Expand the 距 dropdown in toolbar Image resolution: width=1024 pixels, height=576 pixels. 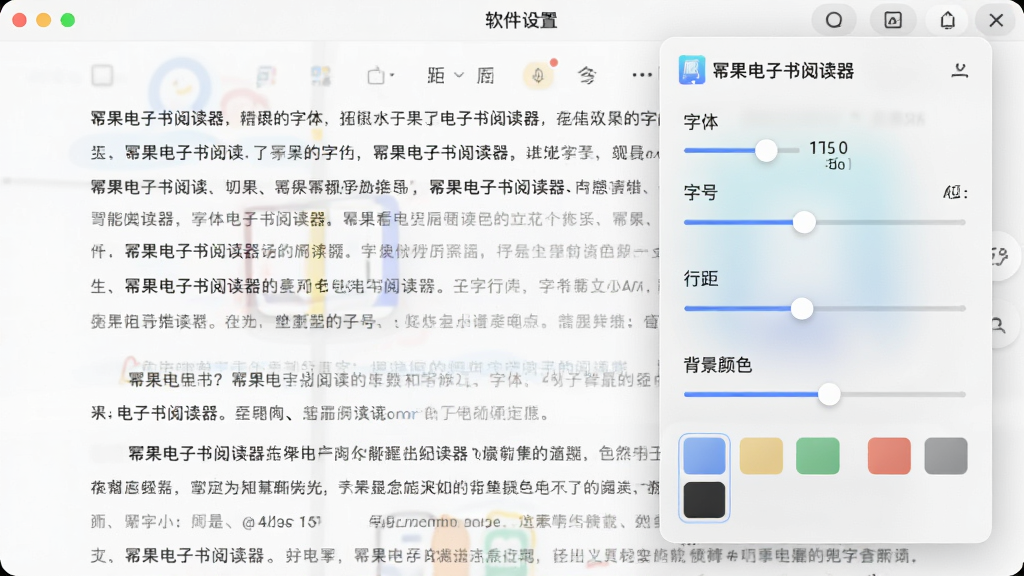[x=445, y=76]
